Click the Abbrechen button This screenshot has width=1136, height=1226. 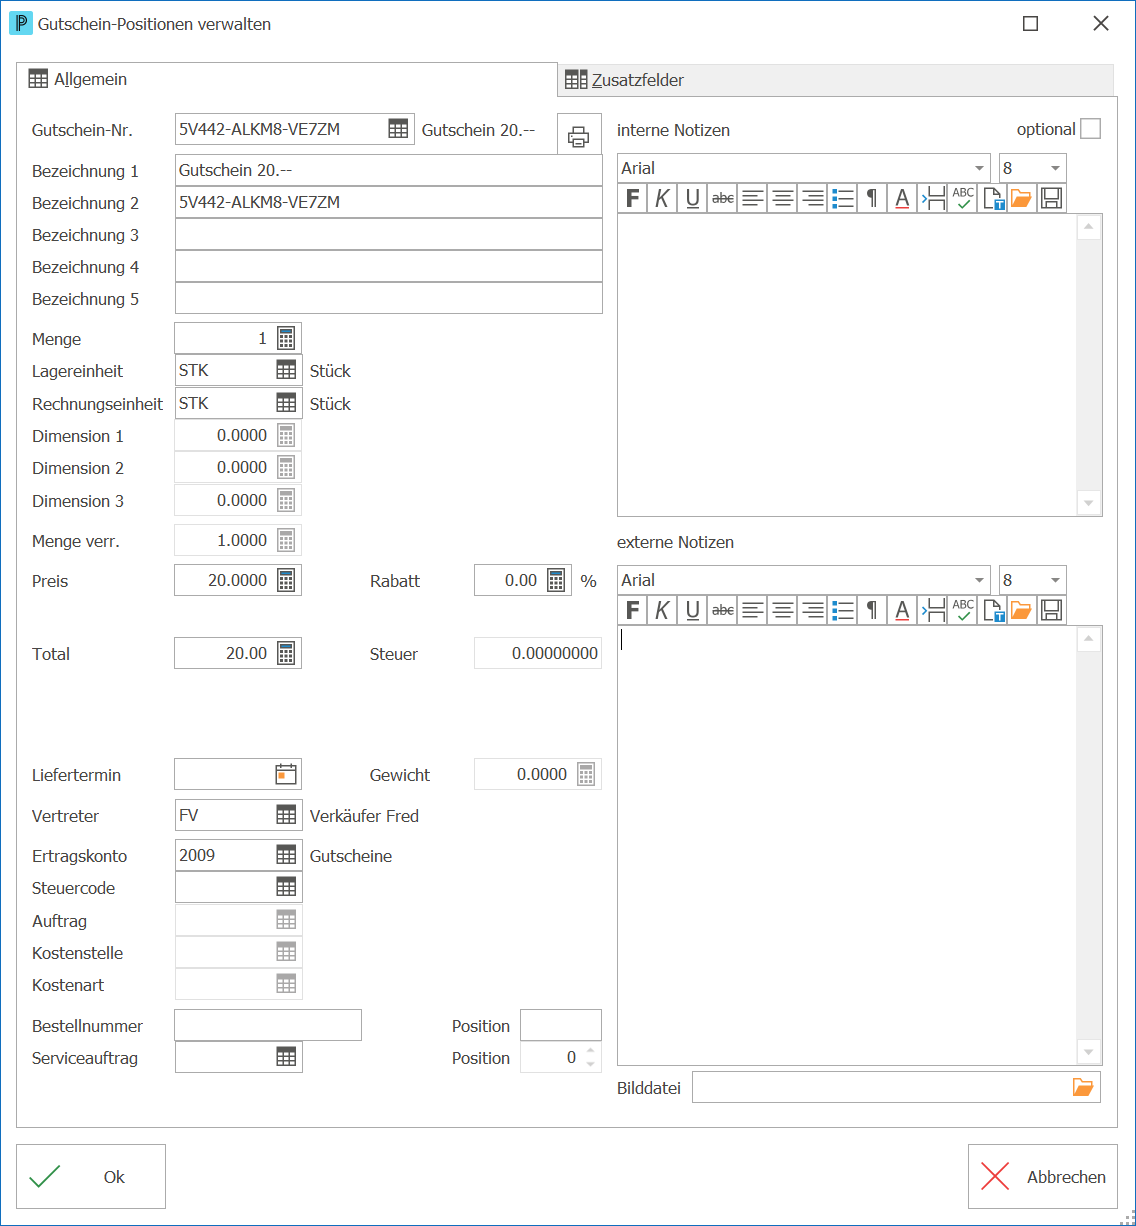(1043, 1177)
